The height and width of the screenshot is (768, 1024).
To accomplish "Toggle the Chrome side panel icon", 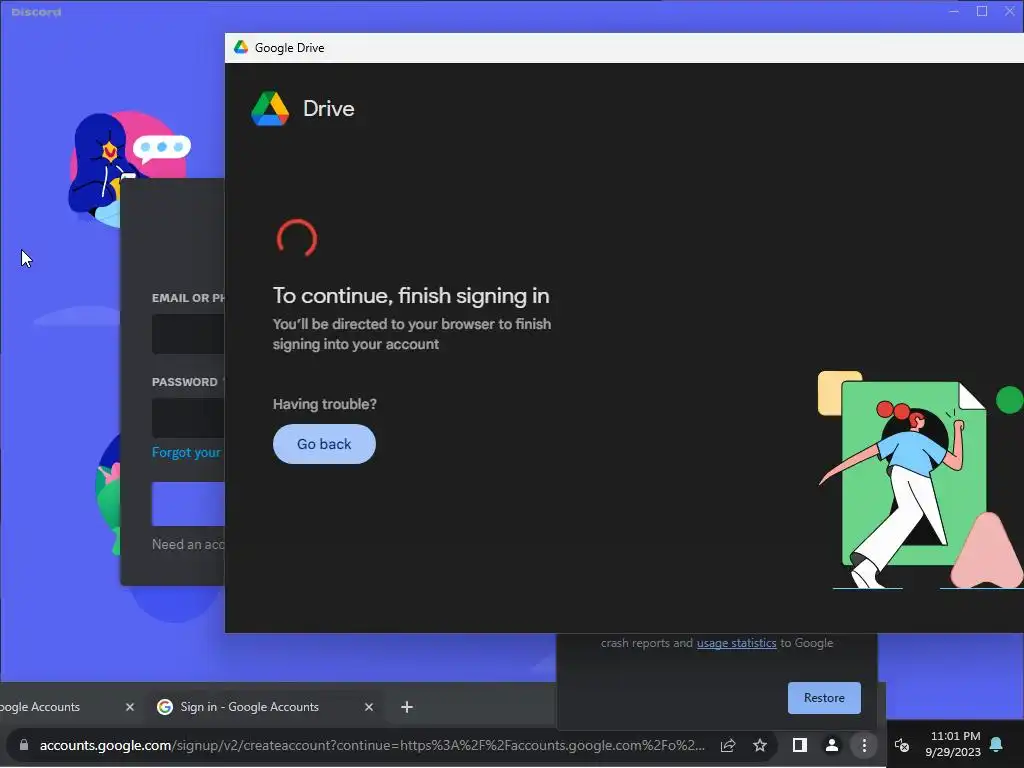I will [x=799, y=745].
